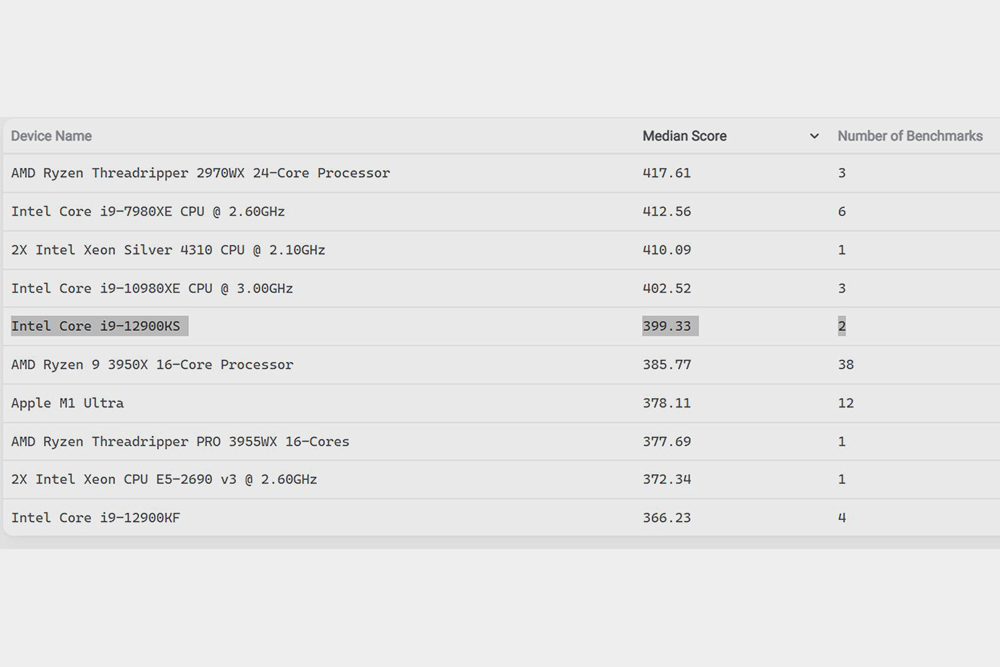The width and height of the screenshot is (1000, 667).
Task: Click the median score 385.77
Action: point(666,364)
